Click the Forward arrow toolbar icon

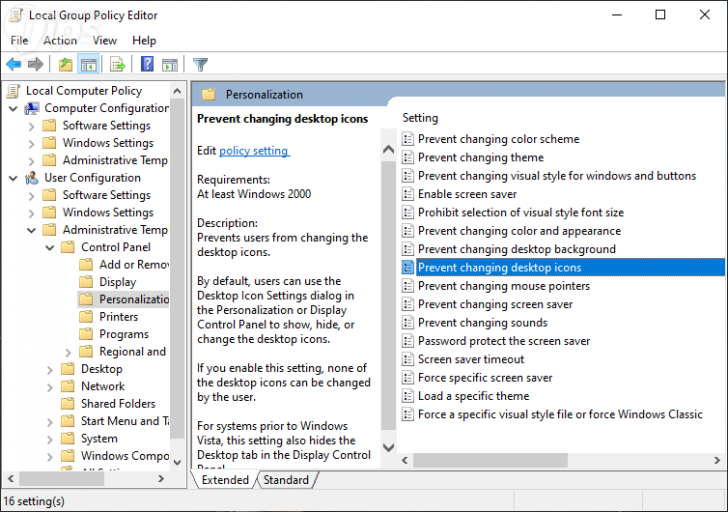click(x=35, y=64)
